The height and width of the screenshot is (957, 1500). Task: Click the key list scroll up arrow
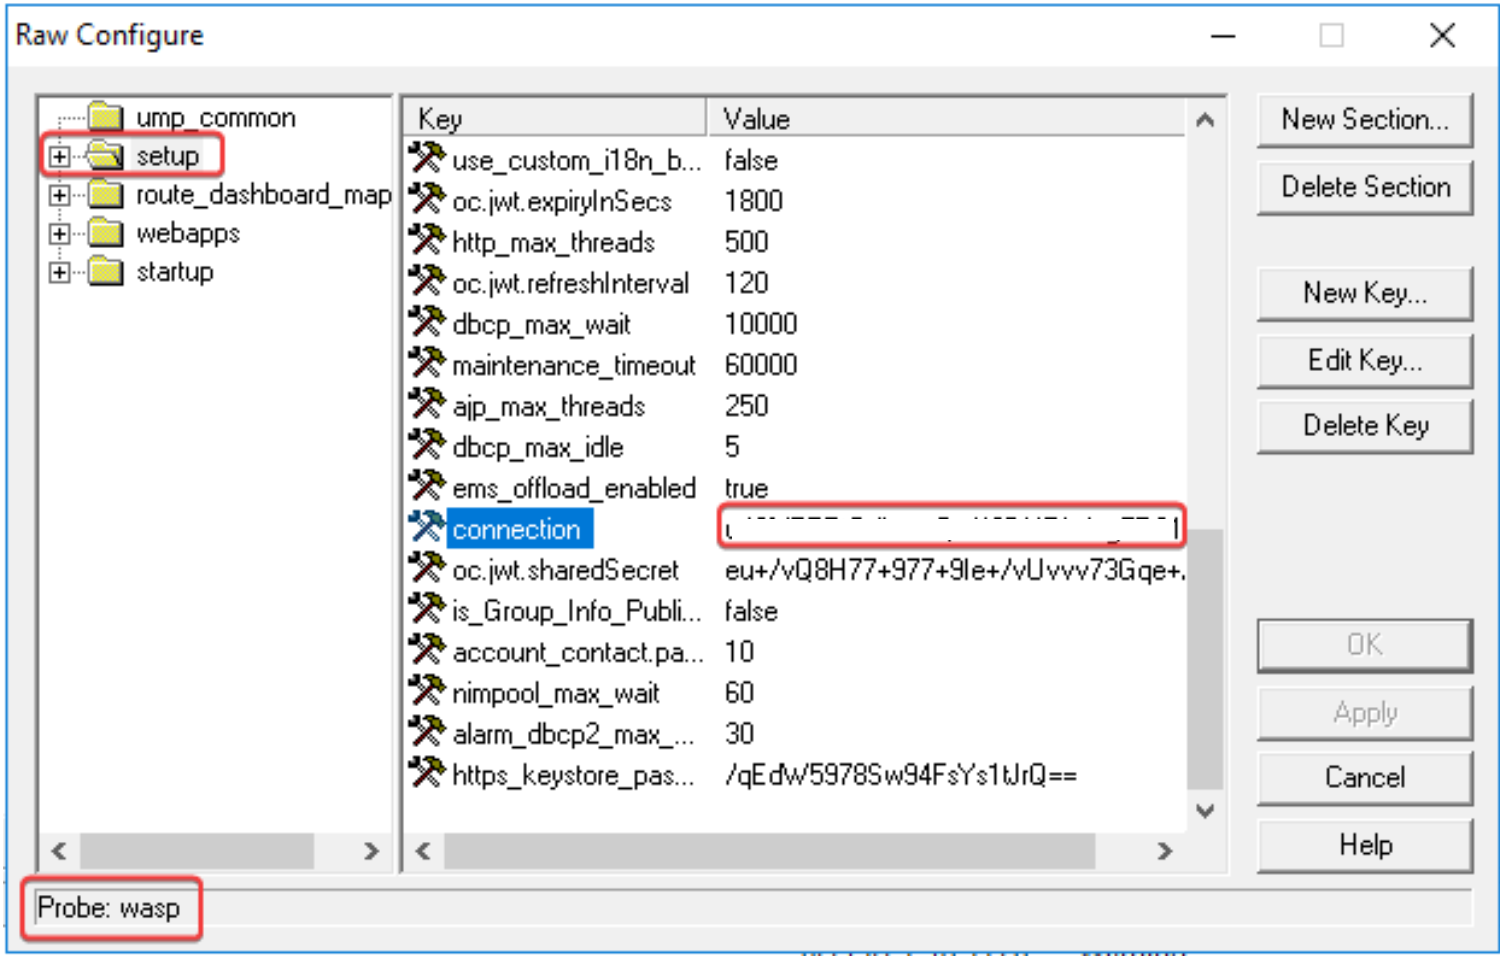[x=1205, y=120]
